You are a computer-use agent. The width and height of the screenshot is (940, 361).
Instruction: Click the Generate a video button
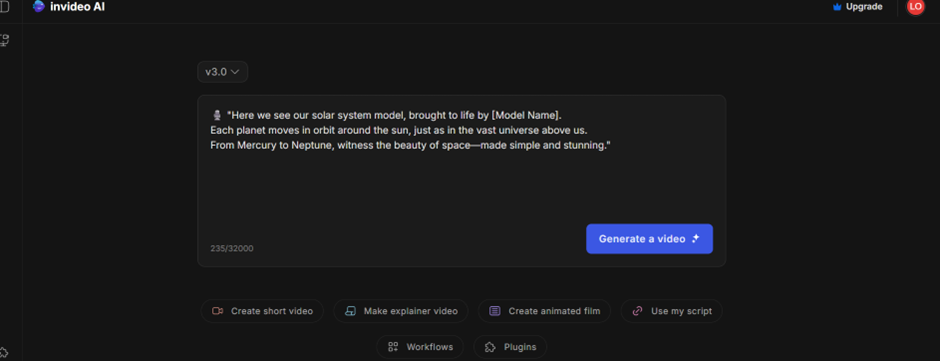tap(649, 239)
